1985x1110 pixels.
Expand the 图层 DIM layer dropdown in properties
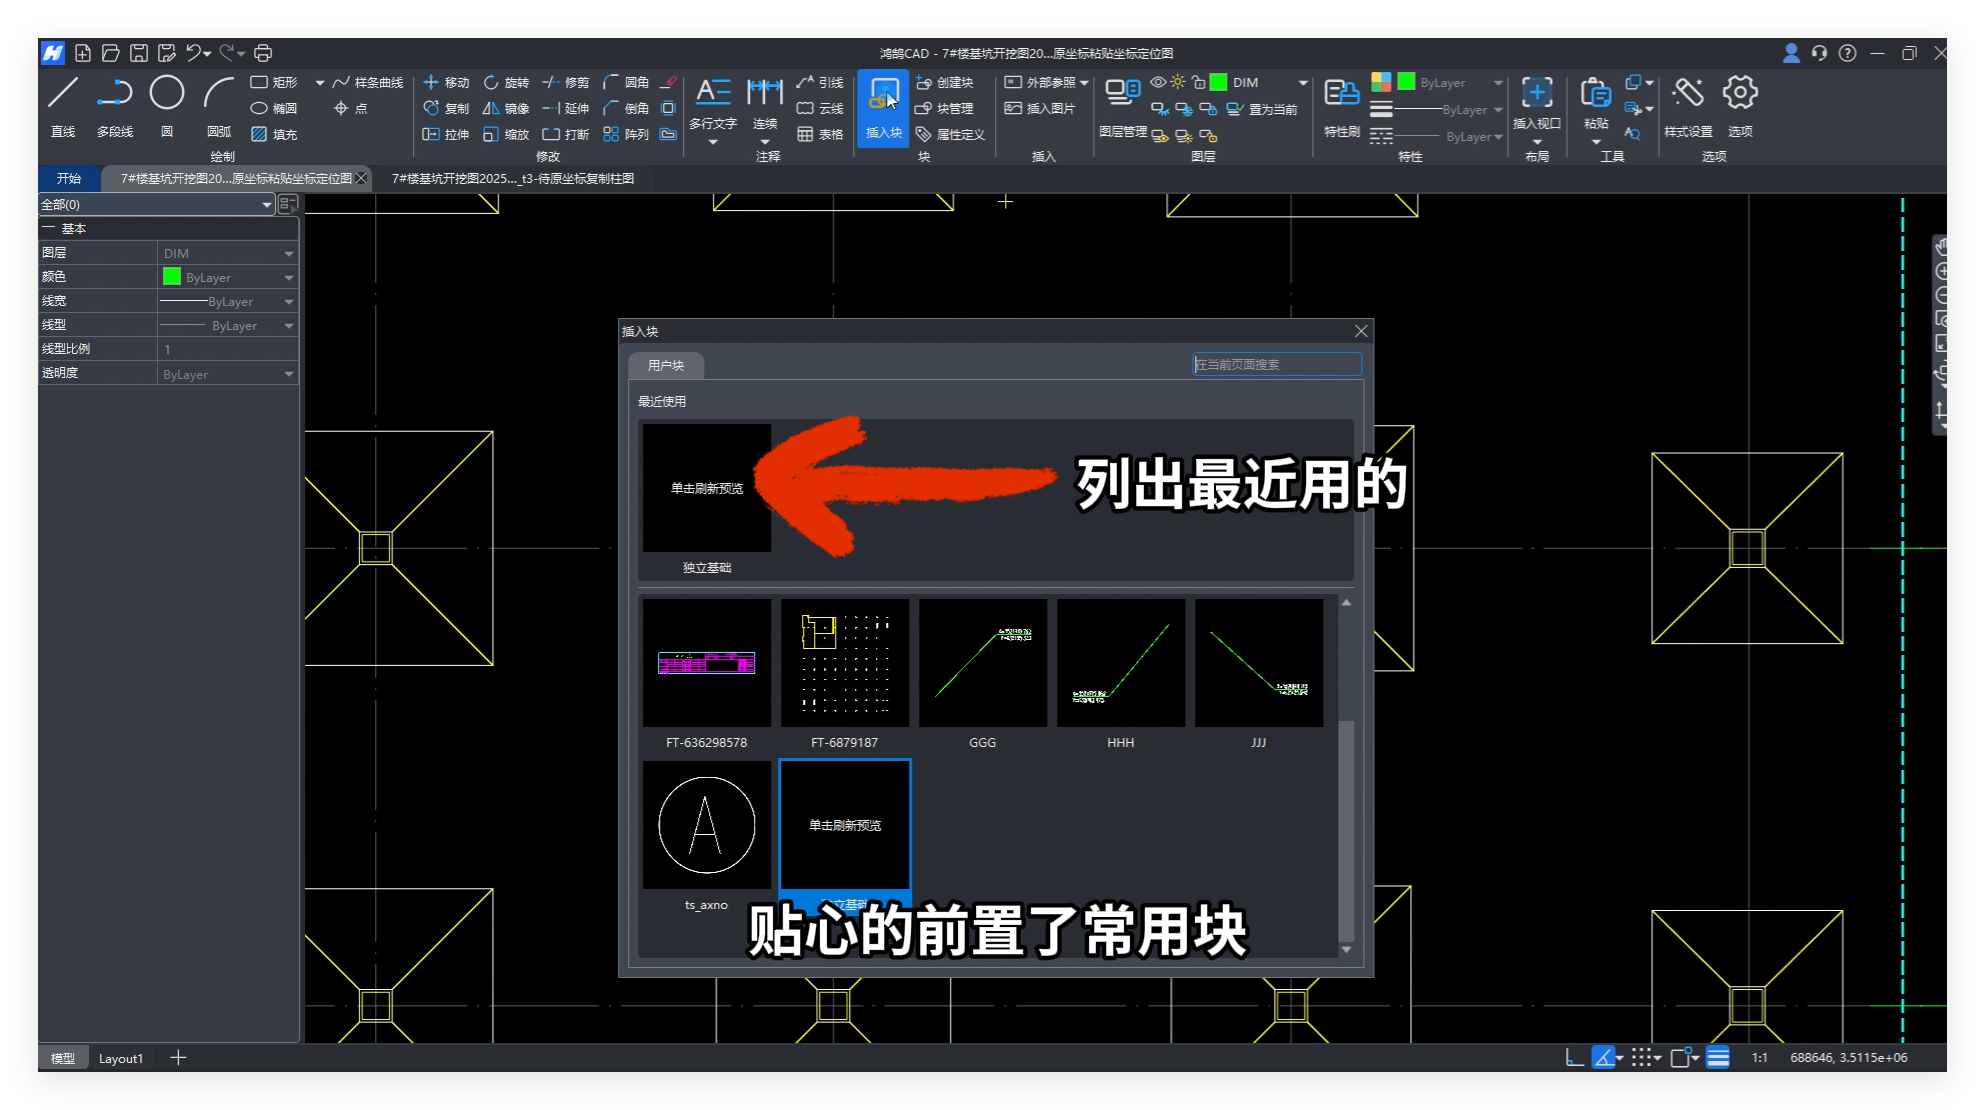click(288, 254)
